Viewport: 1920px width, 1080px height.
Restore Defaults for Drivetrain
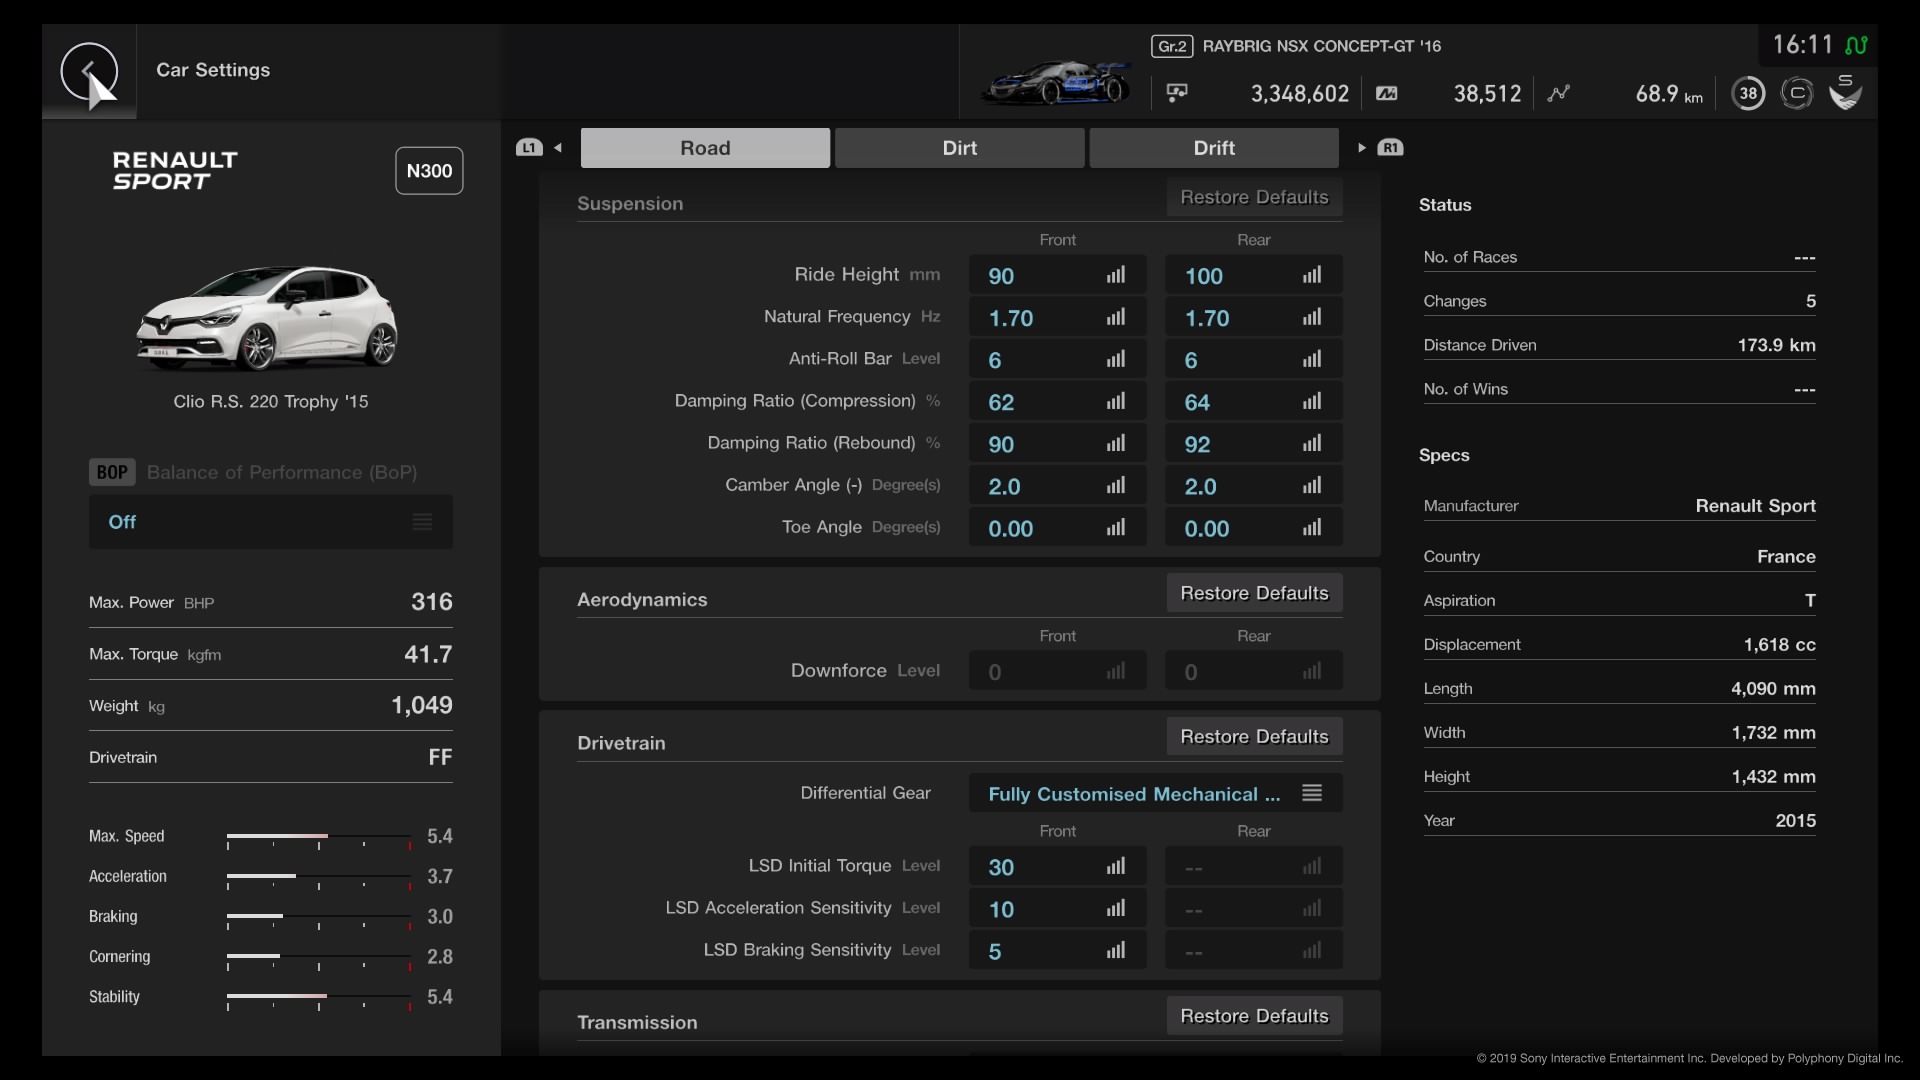pyautogui.click(x=1255, y=737)
